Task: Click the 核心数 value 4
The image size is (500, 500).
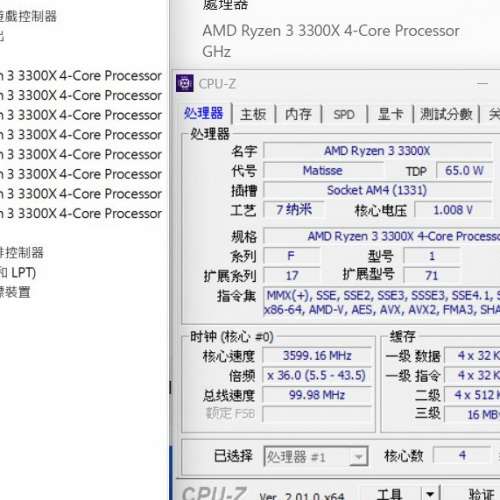Action: [462, 455]
